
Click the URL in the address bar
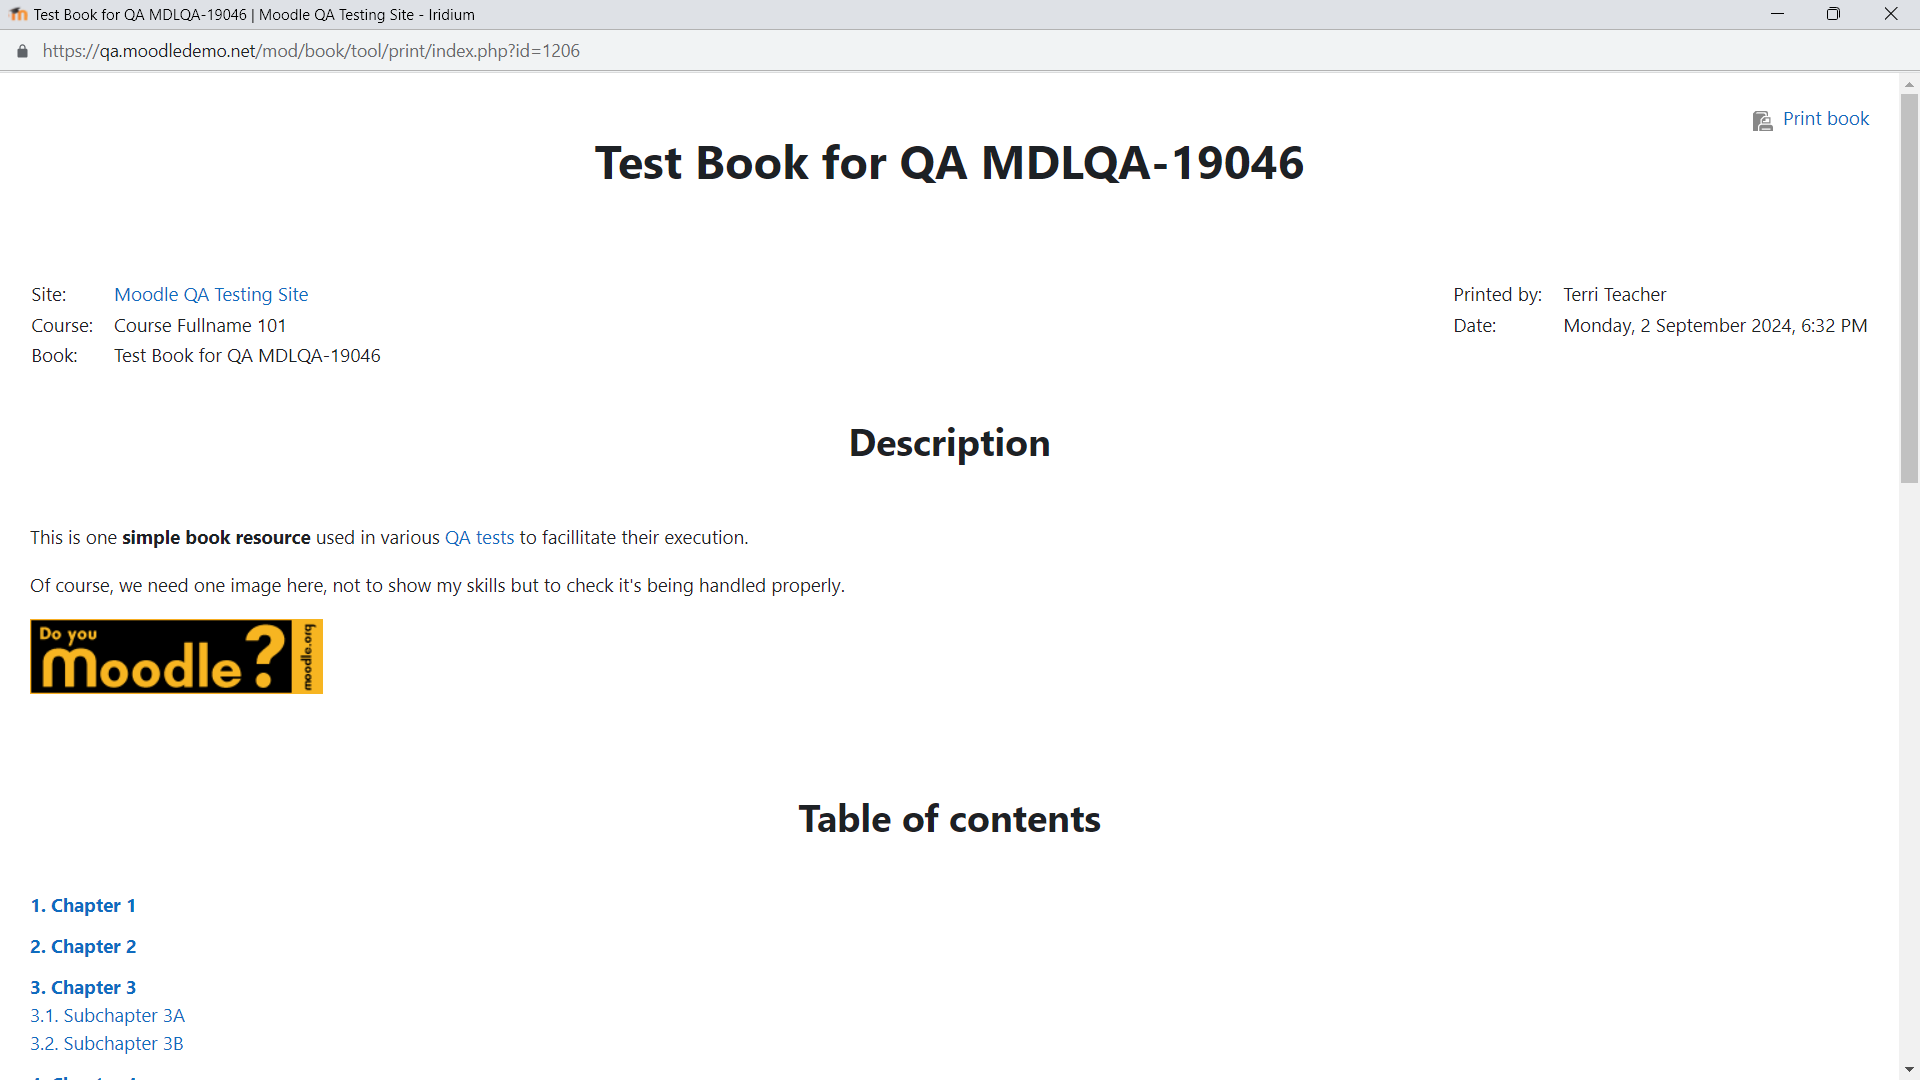tap(311, 51)
